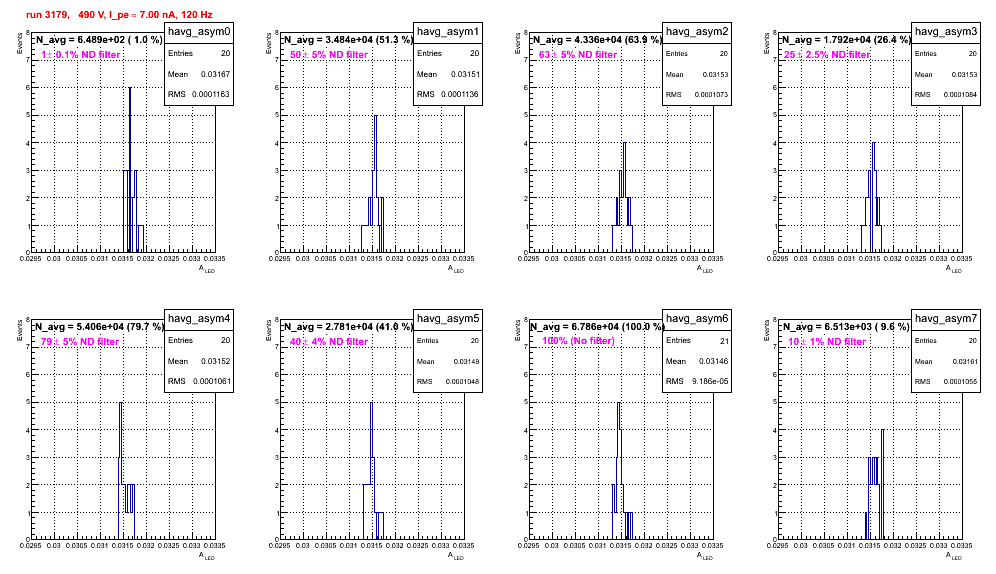Viewport: 996px width, 574px height.
Task: Click the N_avg = 5.406e+04 label
Action: [99, 326]
